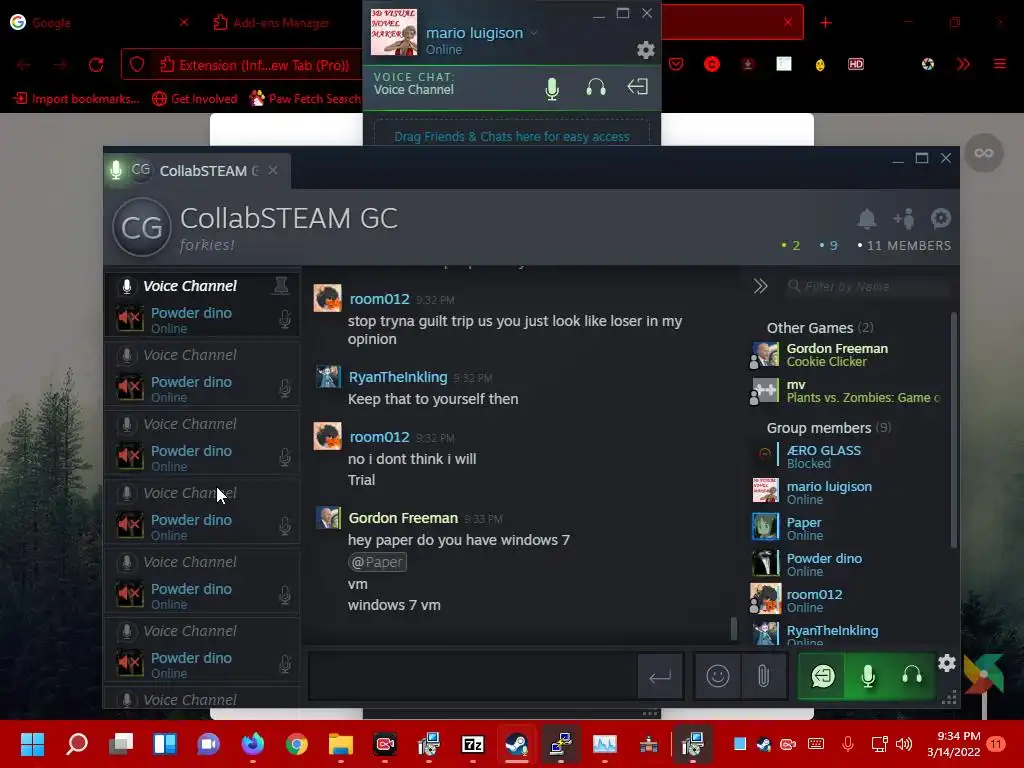Open Get Involved bookmark
This screenshot has width=1024, height=768.
pyautogui.click(x=195, y=99)
